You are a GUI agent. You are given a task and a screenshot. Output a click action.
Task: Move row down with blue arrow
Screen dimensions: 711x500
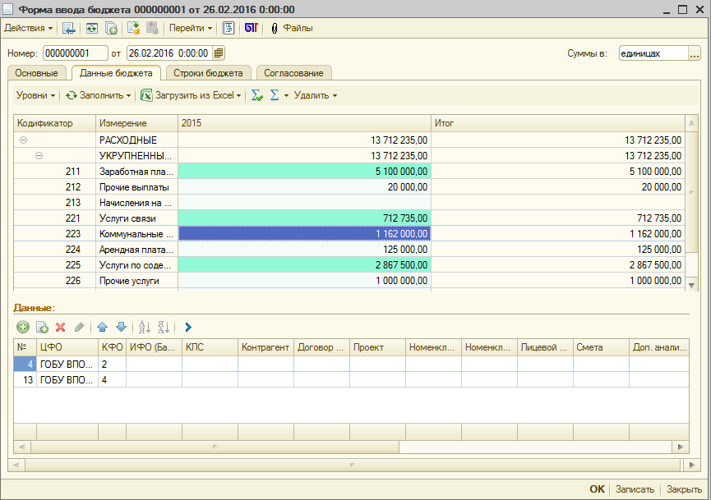pyautogui.click(x=121, y=327)
